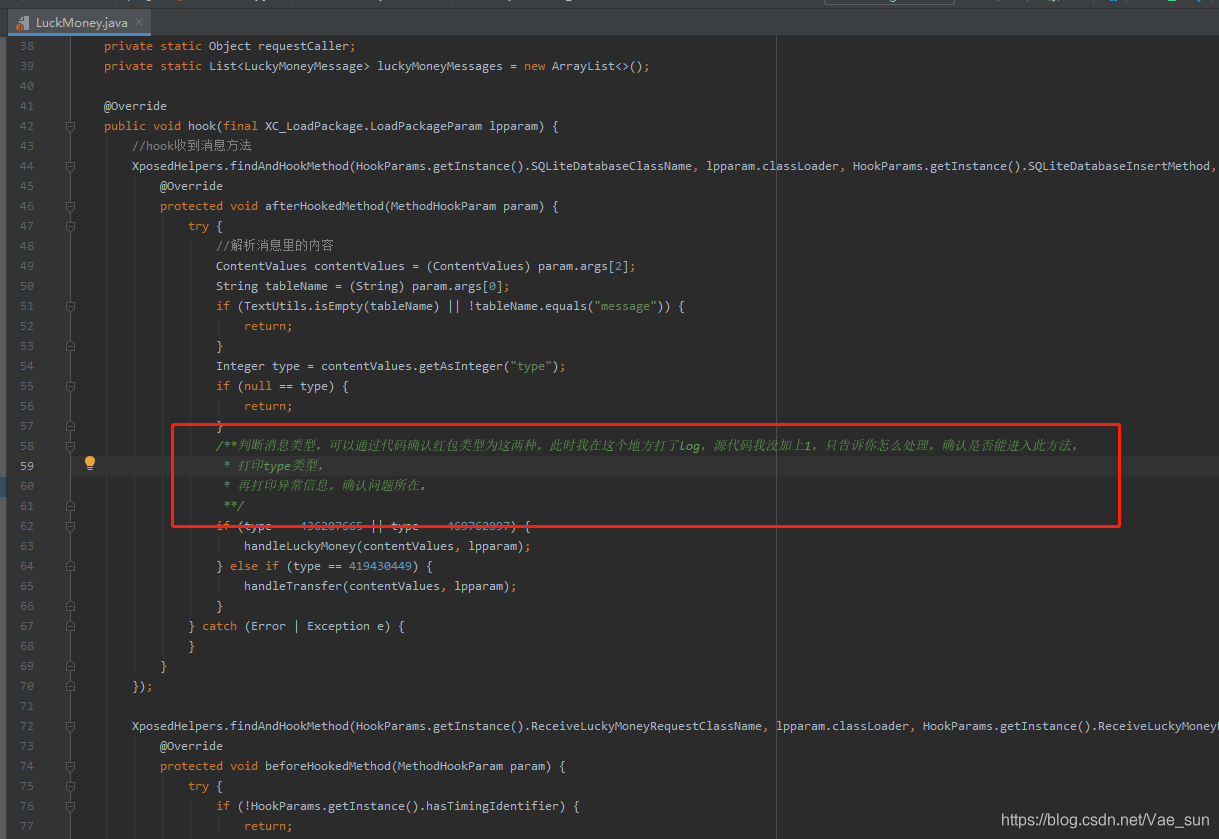Click the Java file icon in LuckMoney.java tab
The image size is (1219, 839).
[x=22, y=22]
